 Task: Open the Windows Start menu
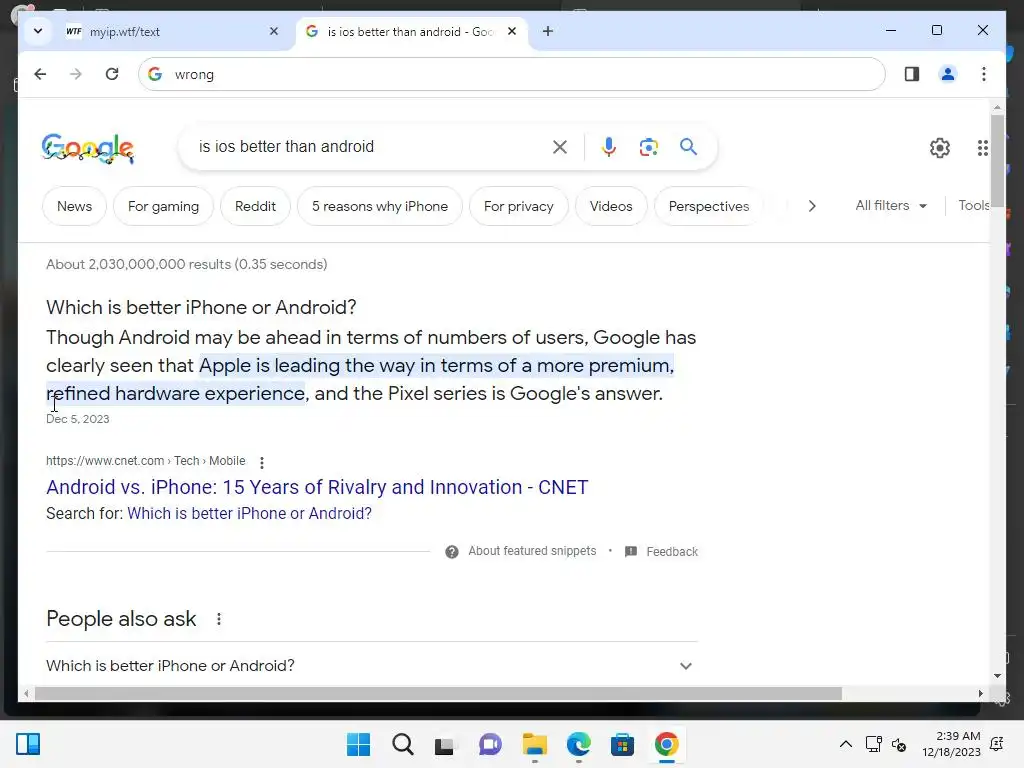click(358, 744)
